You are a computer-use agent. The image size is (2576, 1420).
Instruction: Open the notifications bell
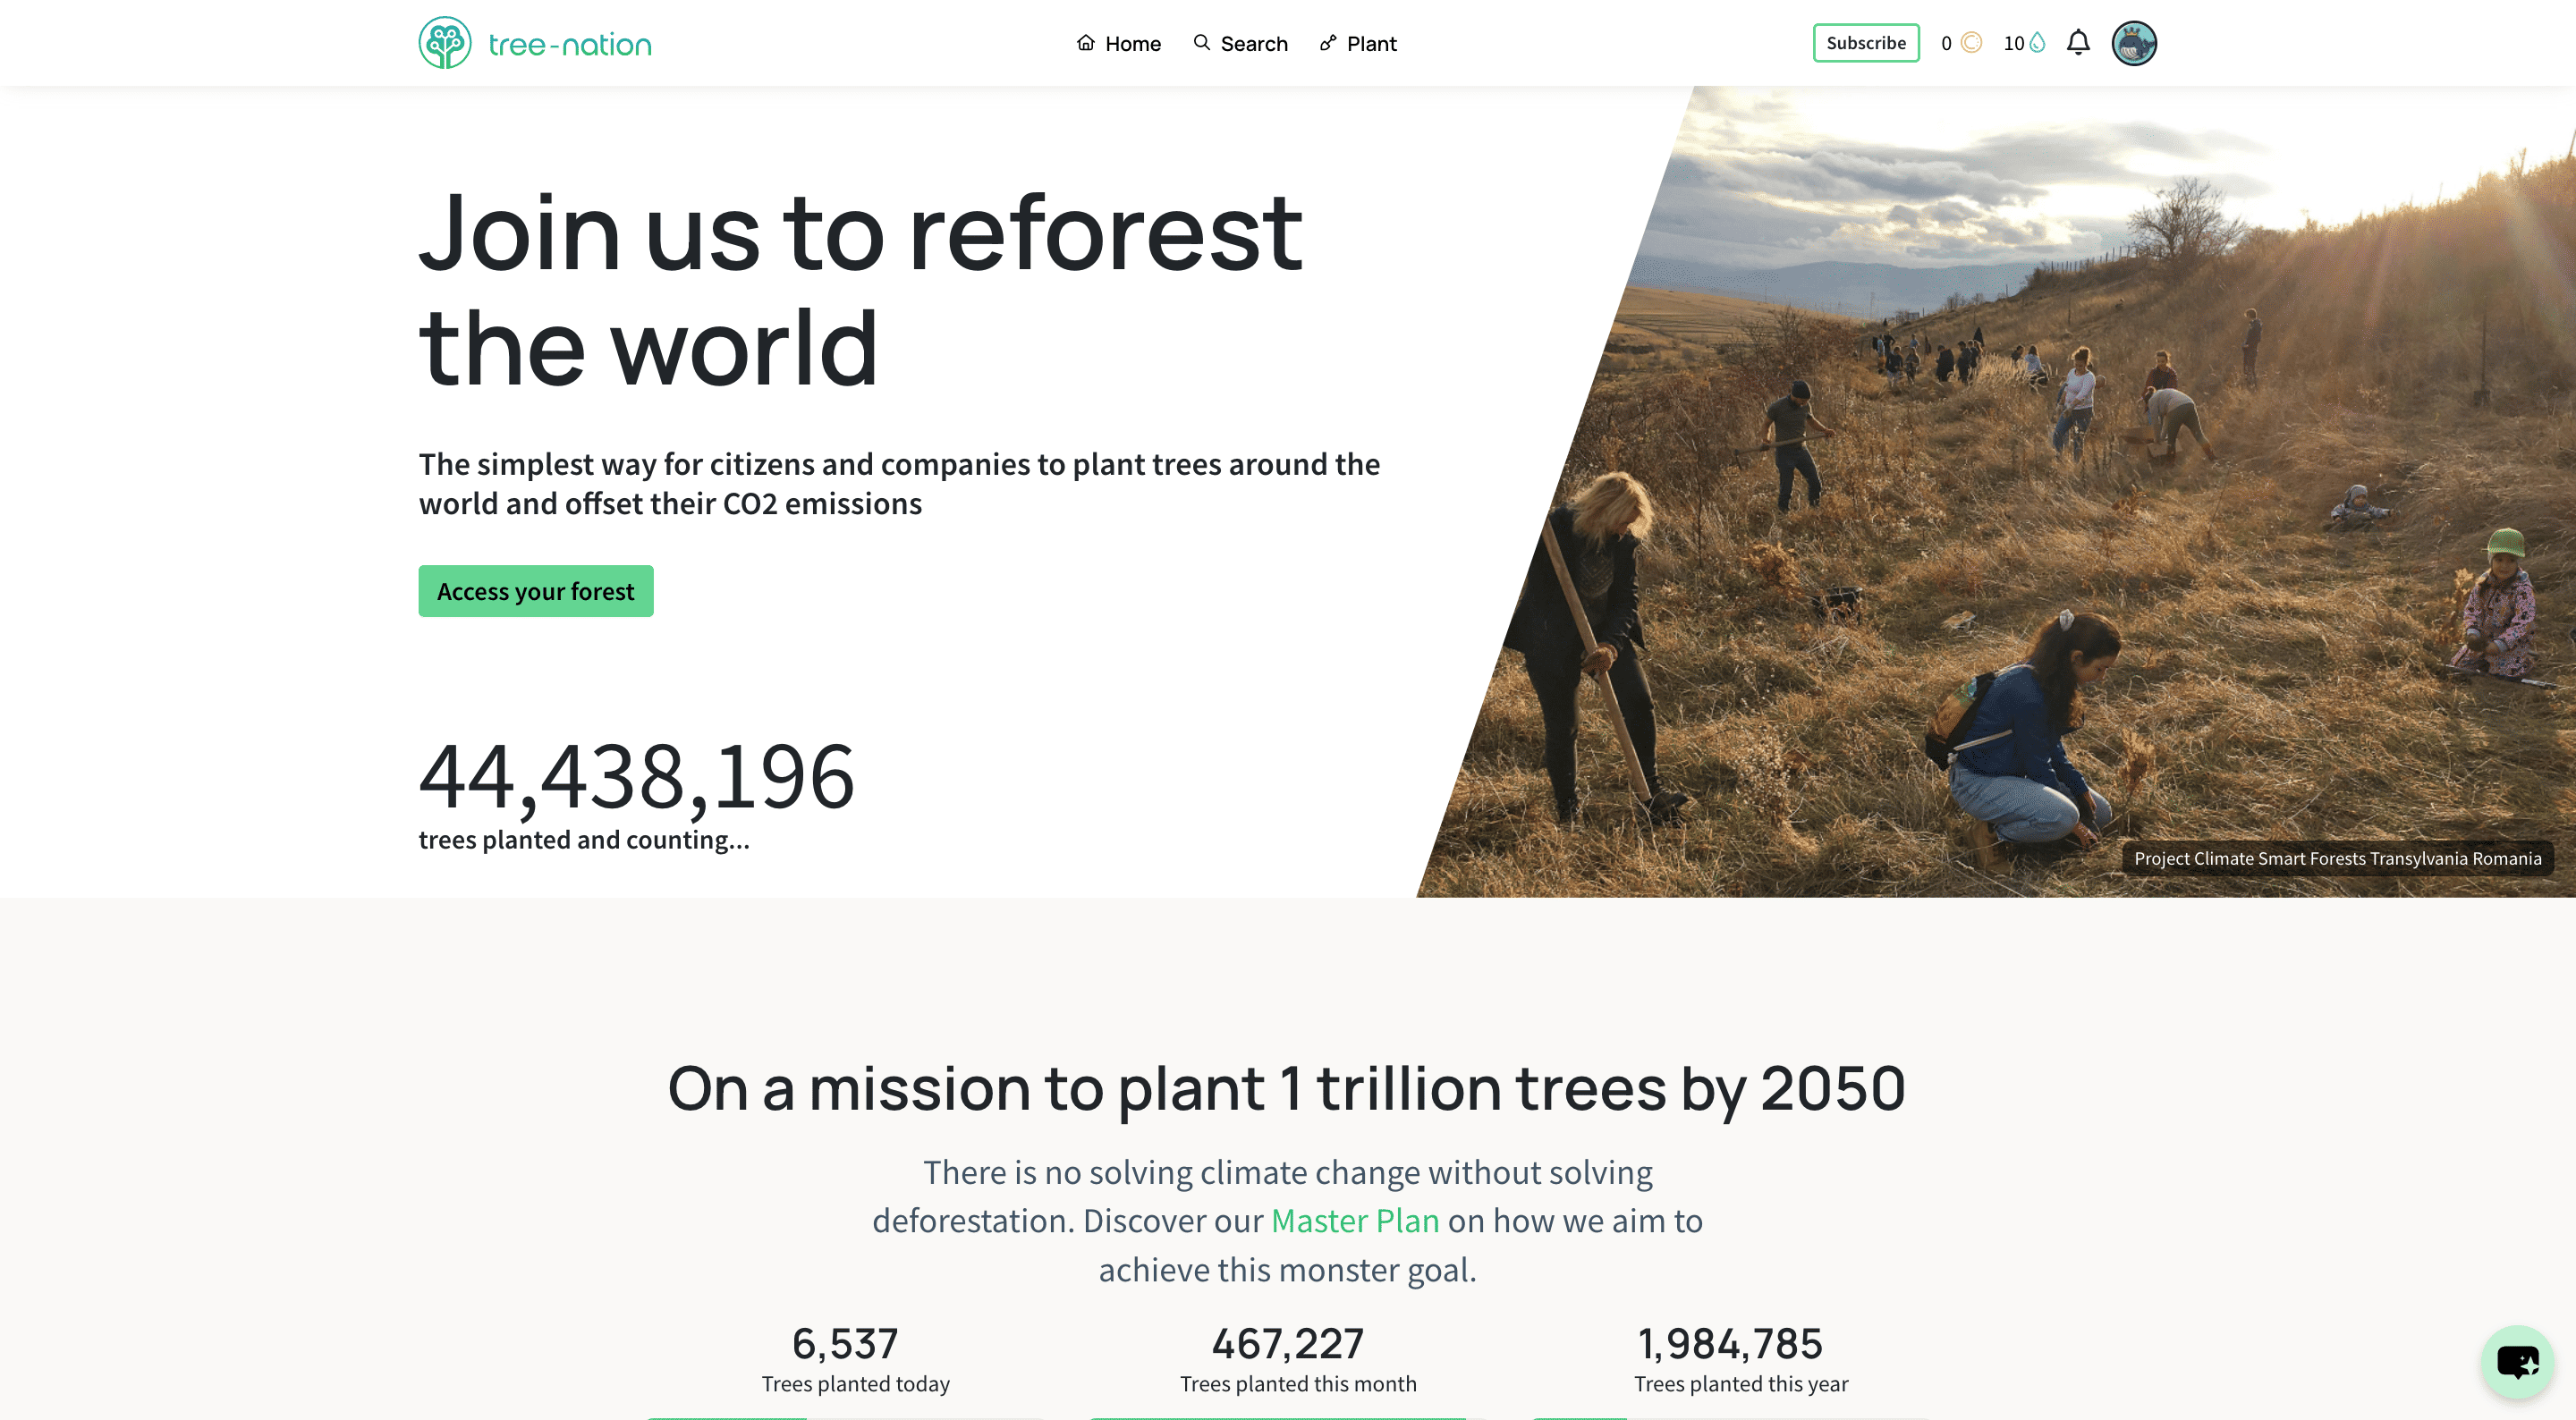point(2077,43)
